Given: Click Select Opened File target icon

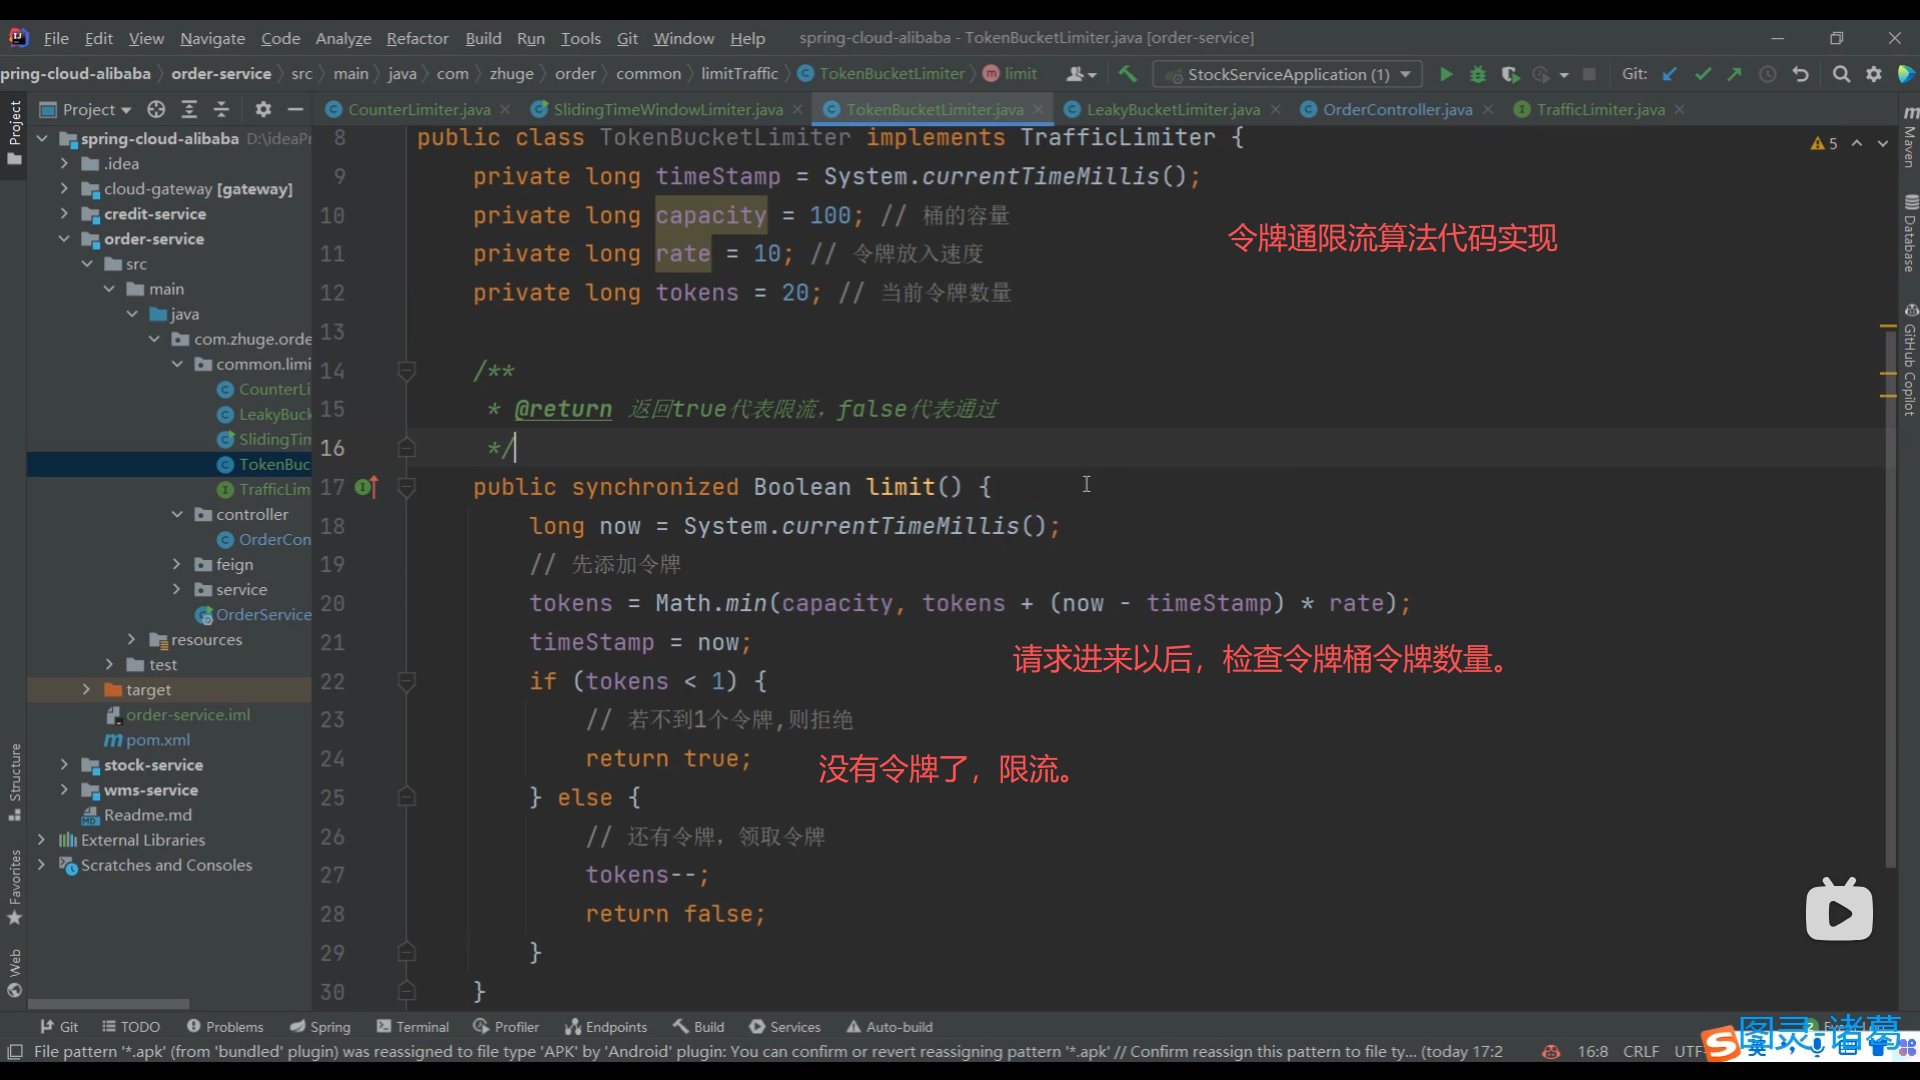Looking at the screenshot, I should coord(156,109).
